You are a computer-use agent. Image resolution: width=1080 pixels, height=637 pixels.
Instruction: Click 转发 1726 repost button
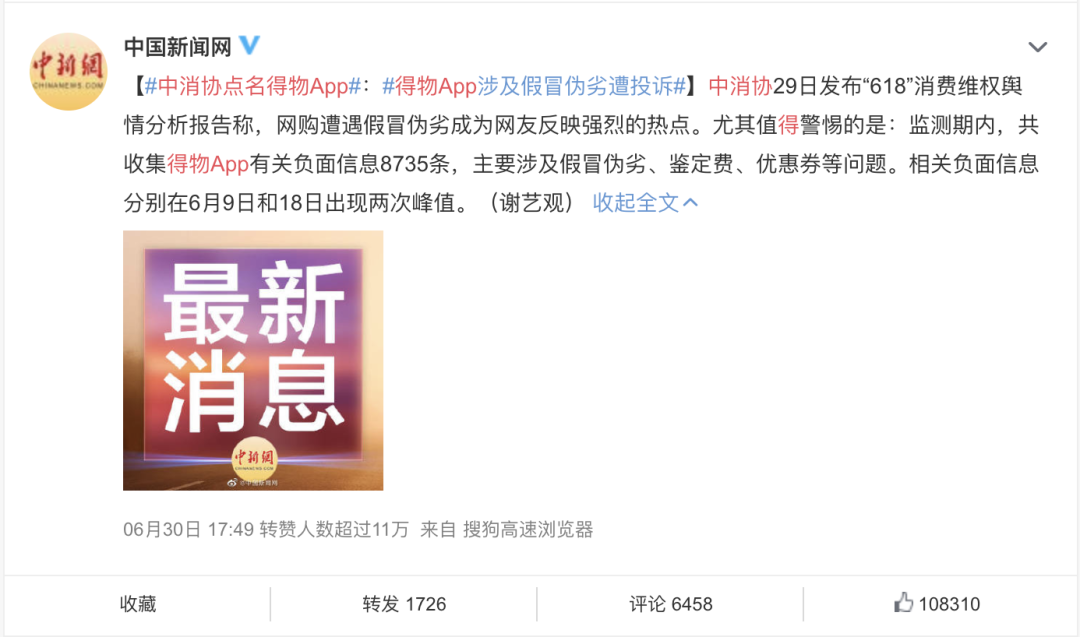404,604
